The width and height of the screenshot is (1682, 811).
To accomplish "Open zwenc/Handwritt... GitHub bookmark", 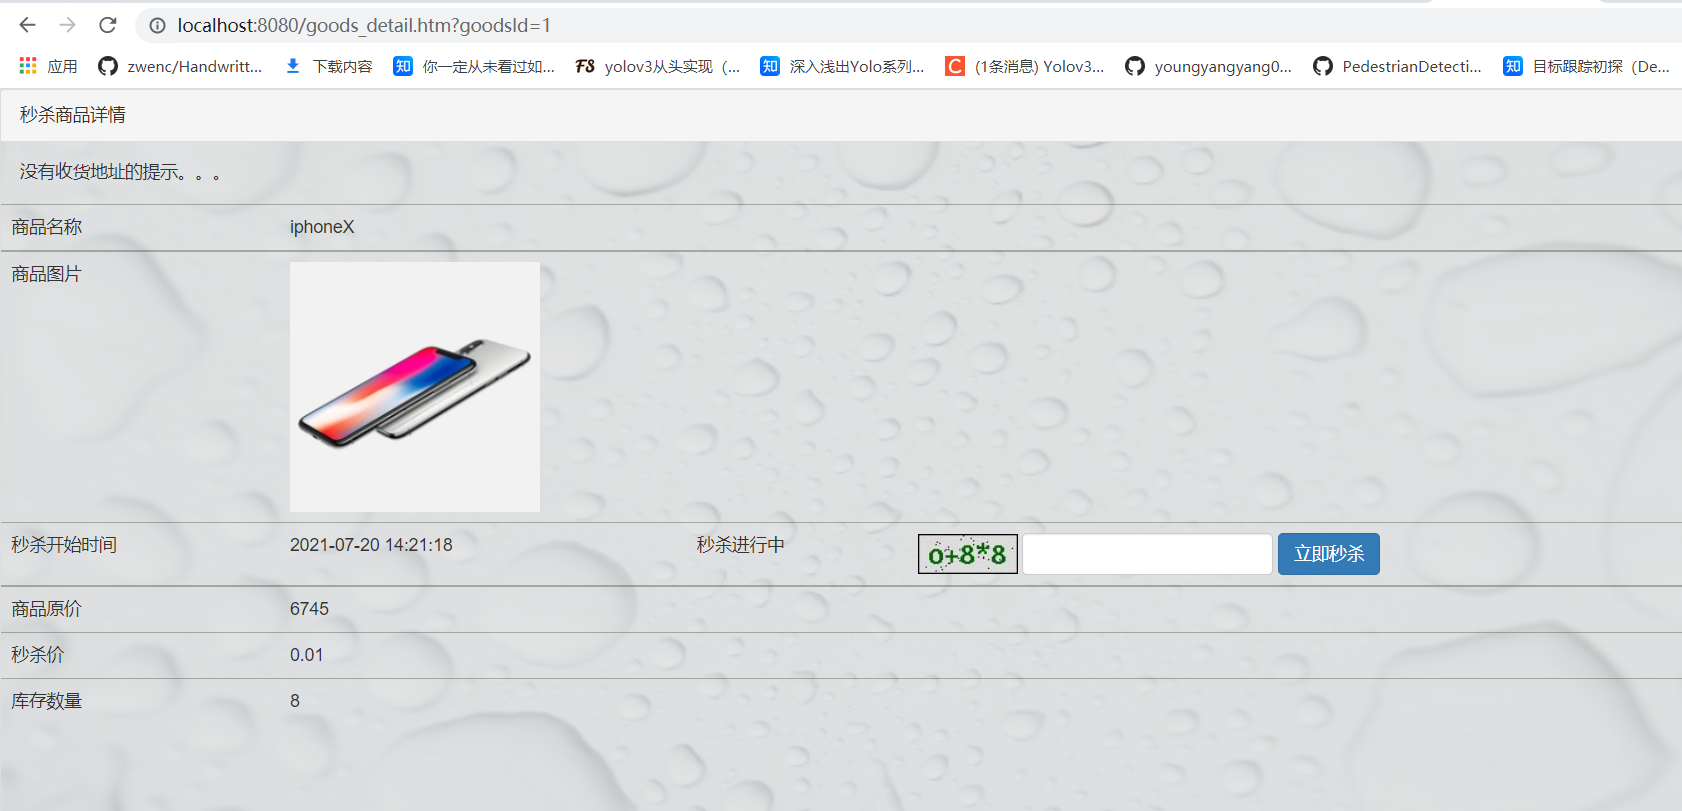I will 180,66.
